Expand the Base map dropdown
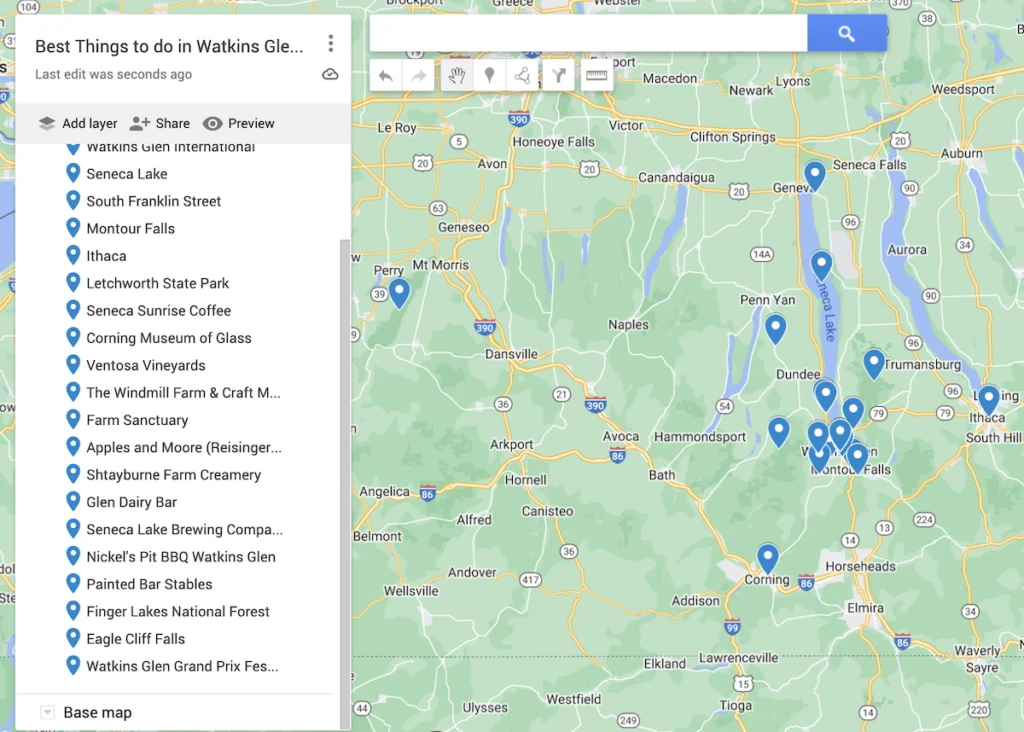 pos(47,712)
